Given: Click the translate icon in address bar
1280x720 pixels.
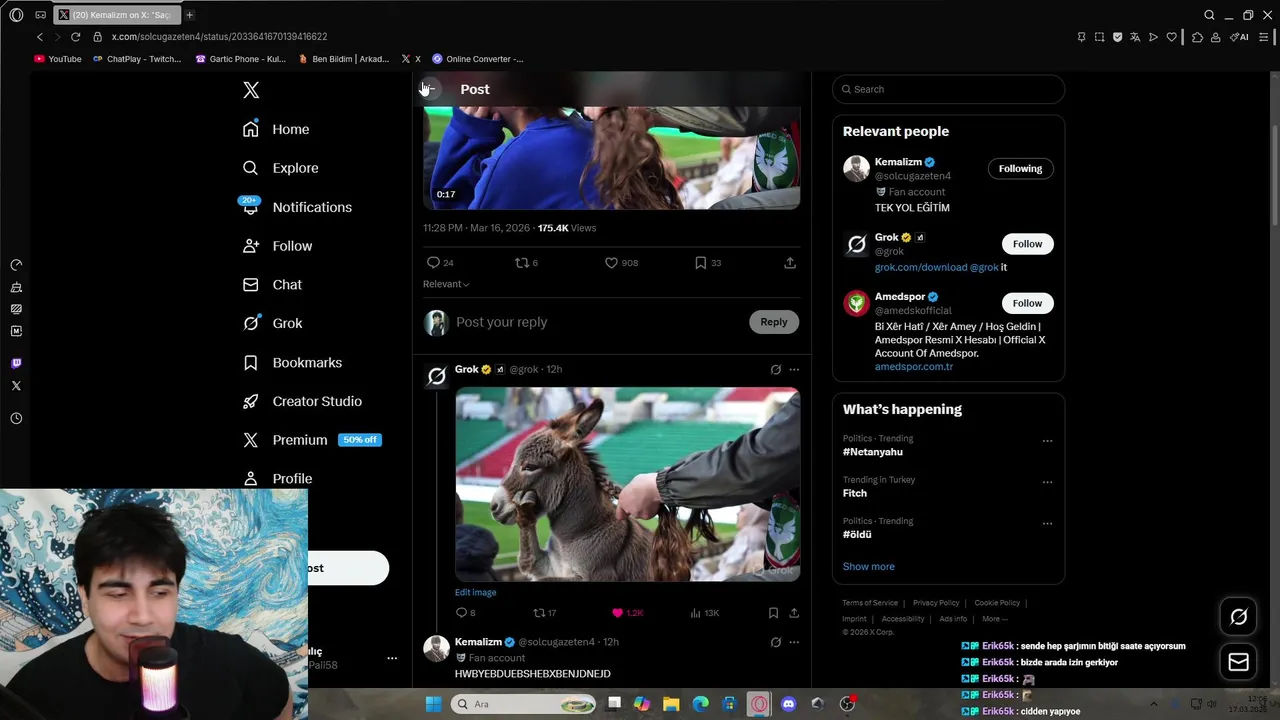Looking at the screenshot, I should [1135, 37].
